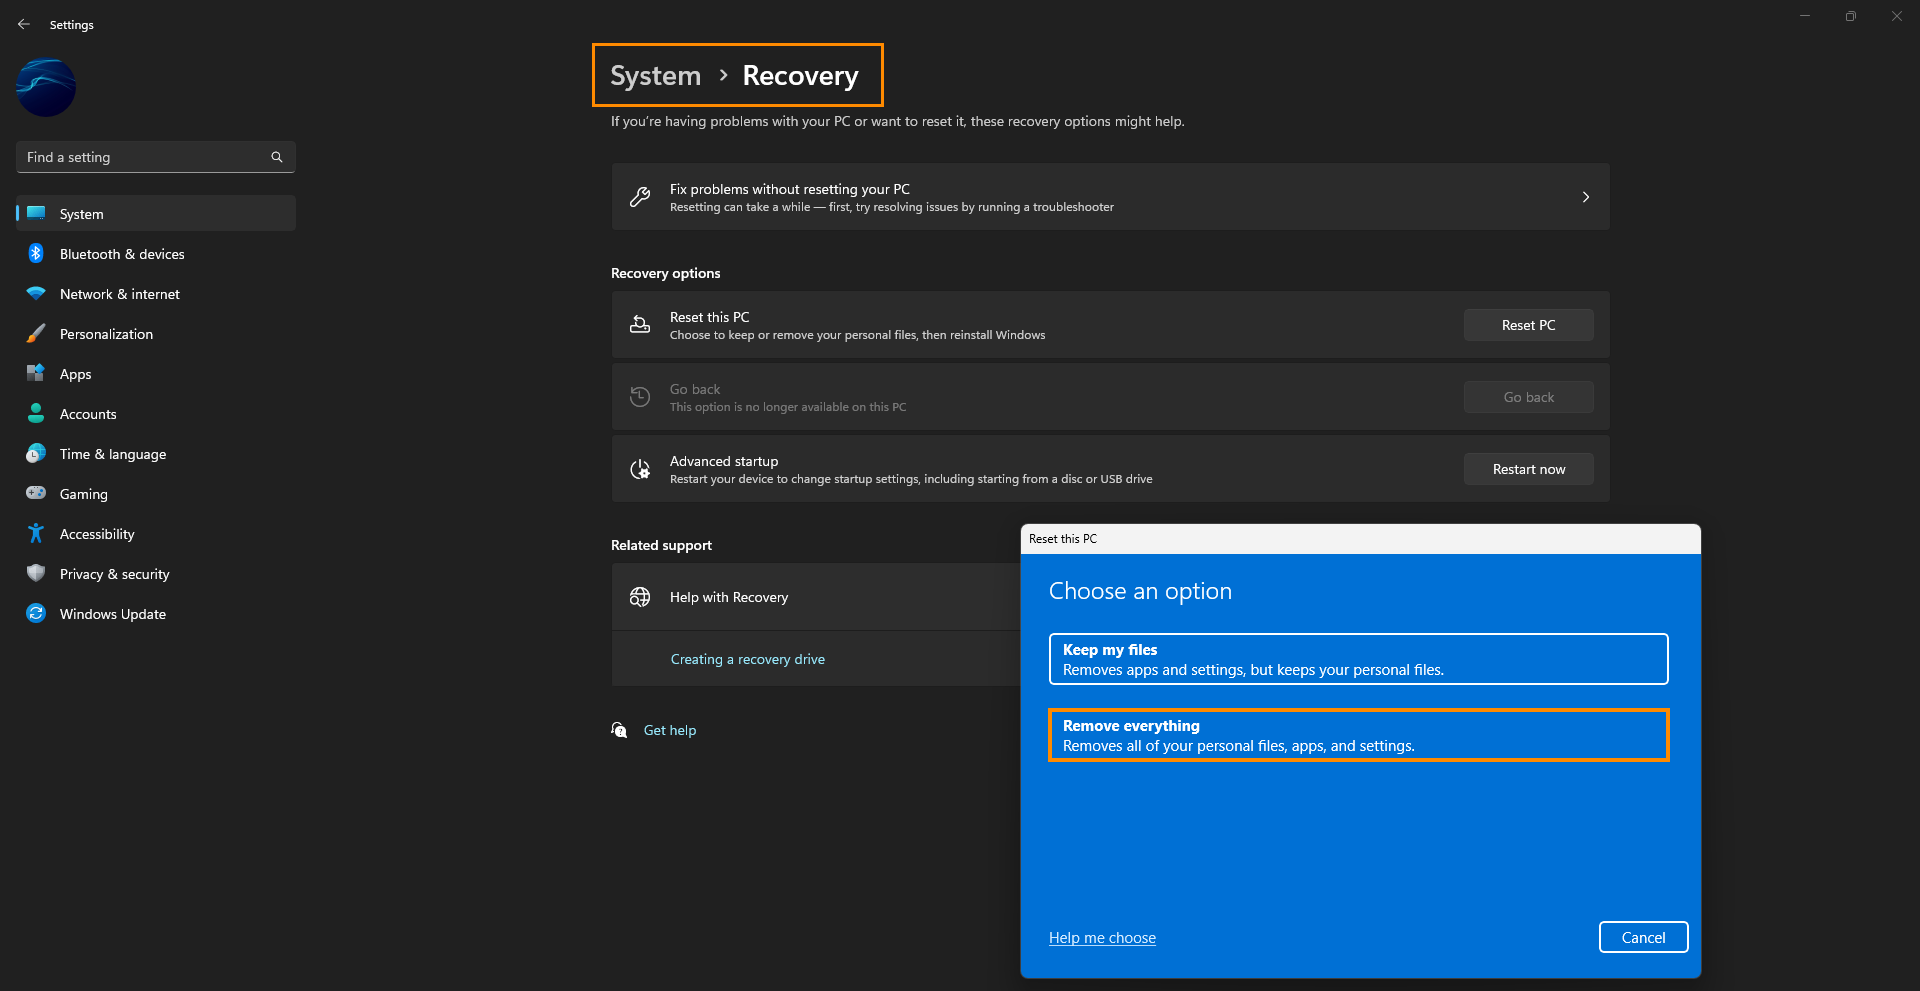
Task: Select the System monitor icon in sidebar
Action: pyautogui.click(x=36, y=213)
